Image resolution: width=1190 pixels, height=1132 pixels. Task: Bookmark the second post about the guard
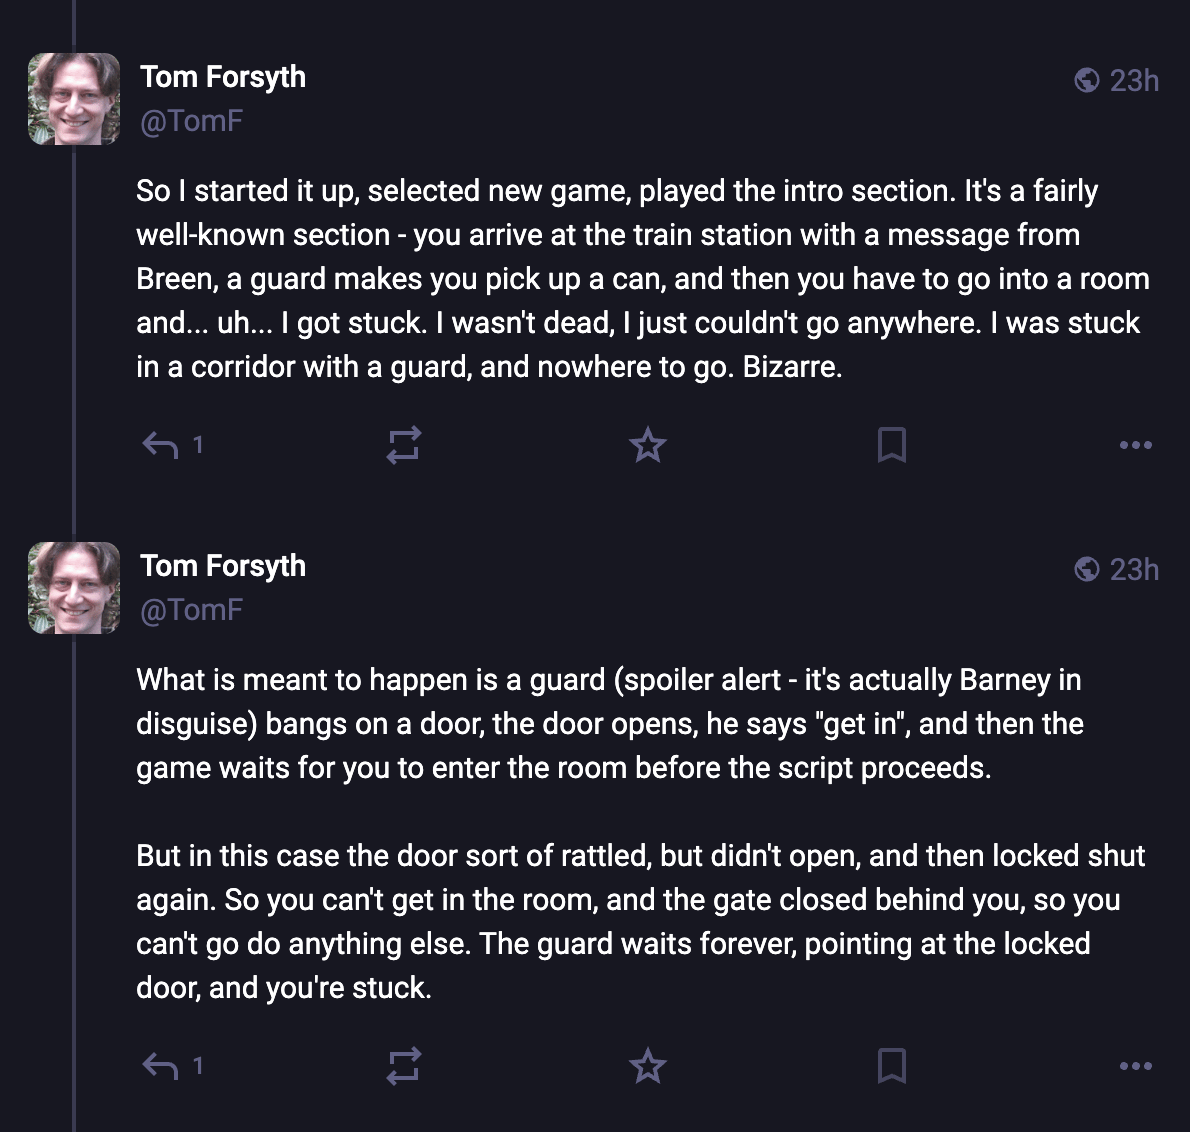891,1066
